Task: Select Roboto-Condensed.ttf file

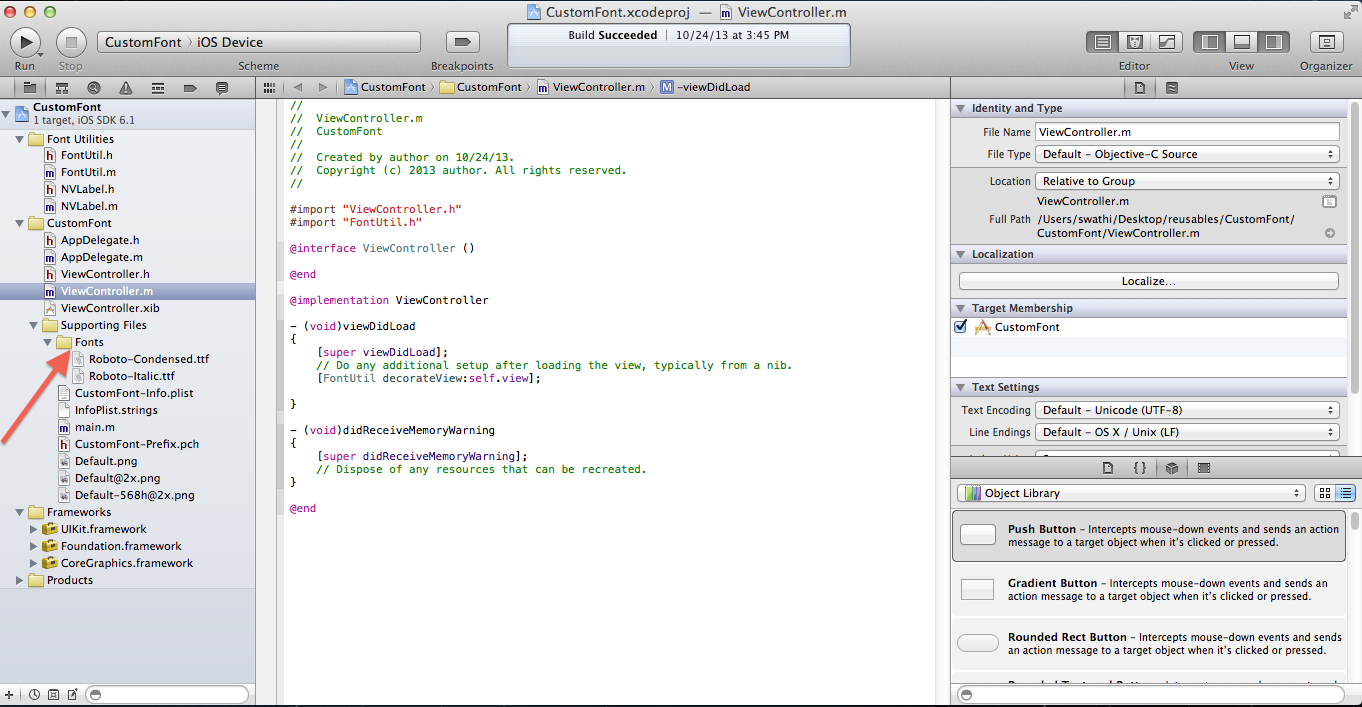Action: click(x=149, y=359)
